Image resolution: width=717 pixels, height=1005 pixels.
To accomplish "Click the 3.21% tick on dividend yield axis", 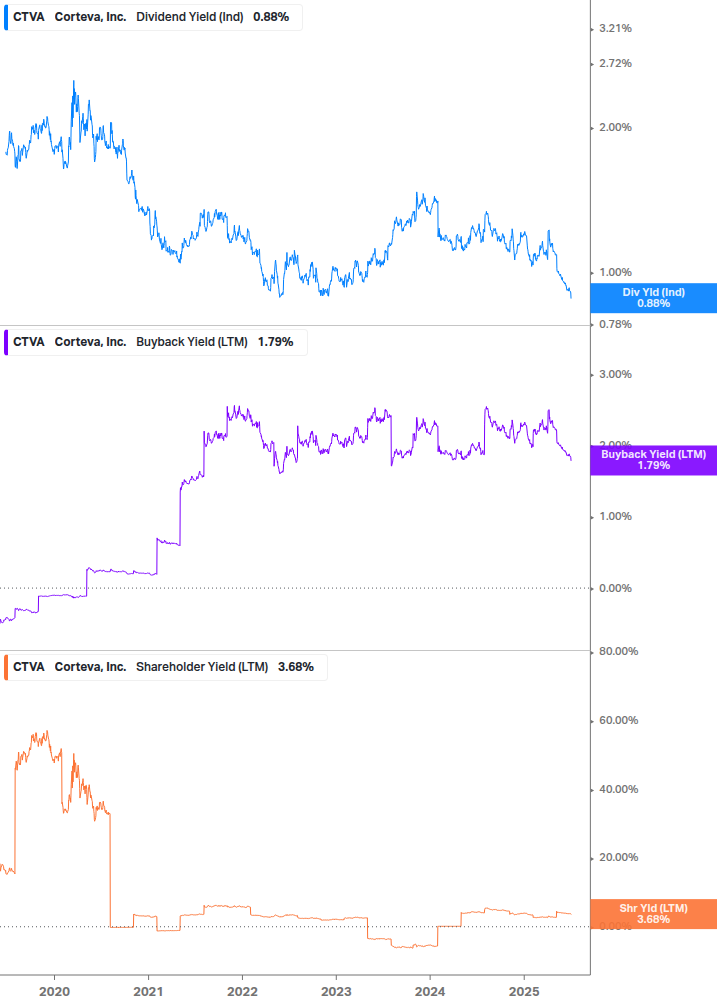I will [615, 28].
